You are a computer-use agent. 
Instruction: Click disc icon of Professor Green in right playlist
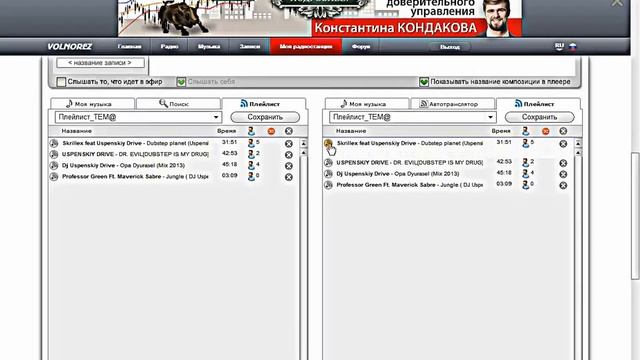coord(328,184)
